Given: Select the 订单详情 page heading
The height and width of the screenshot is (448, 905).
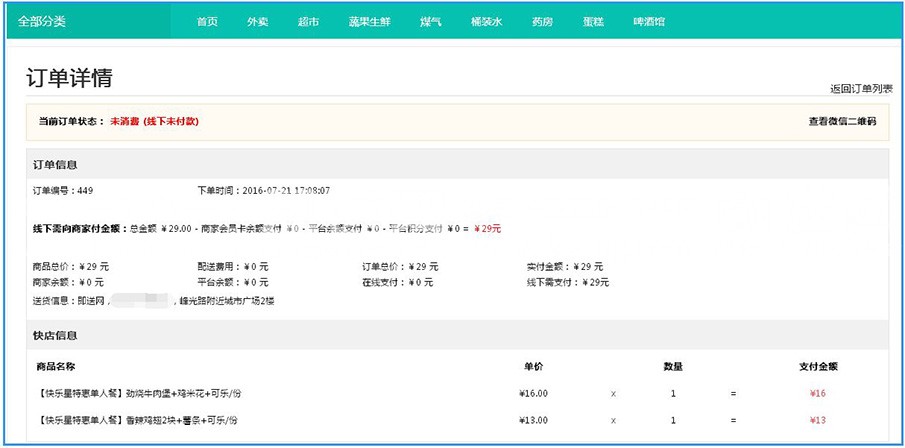Looking at the screenshot, I should 69,78.
